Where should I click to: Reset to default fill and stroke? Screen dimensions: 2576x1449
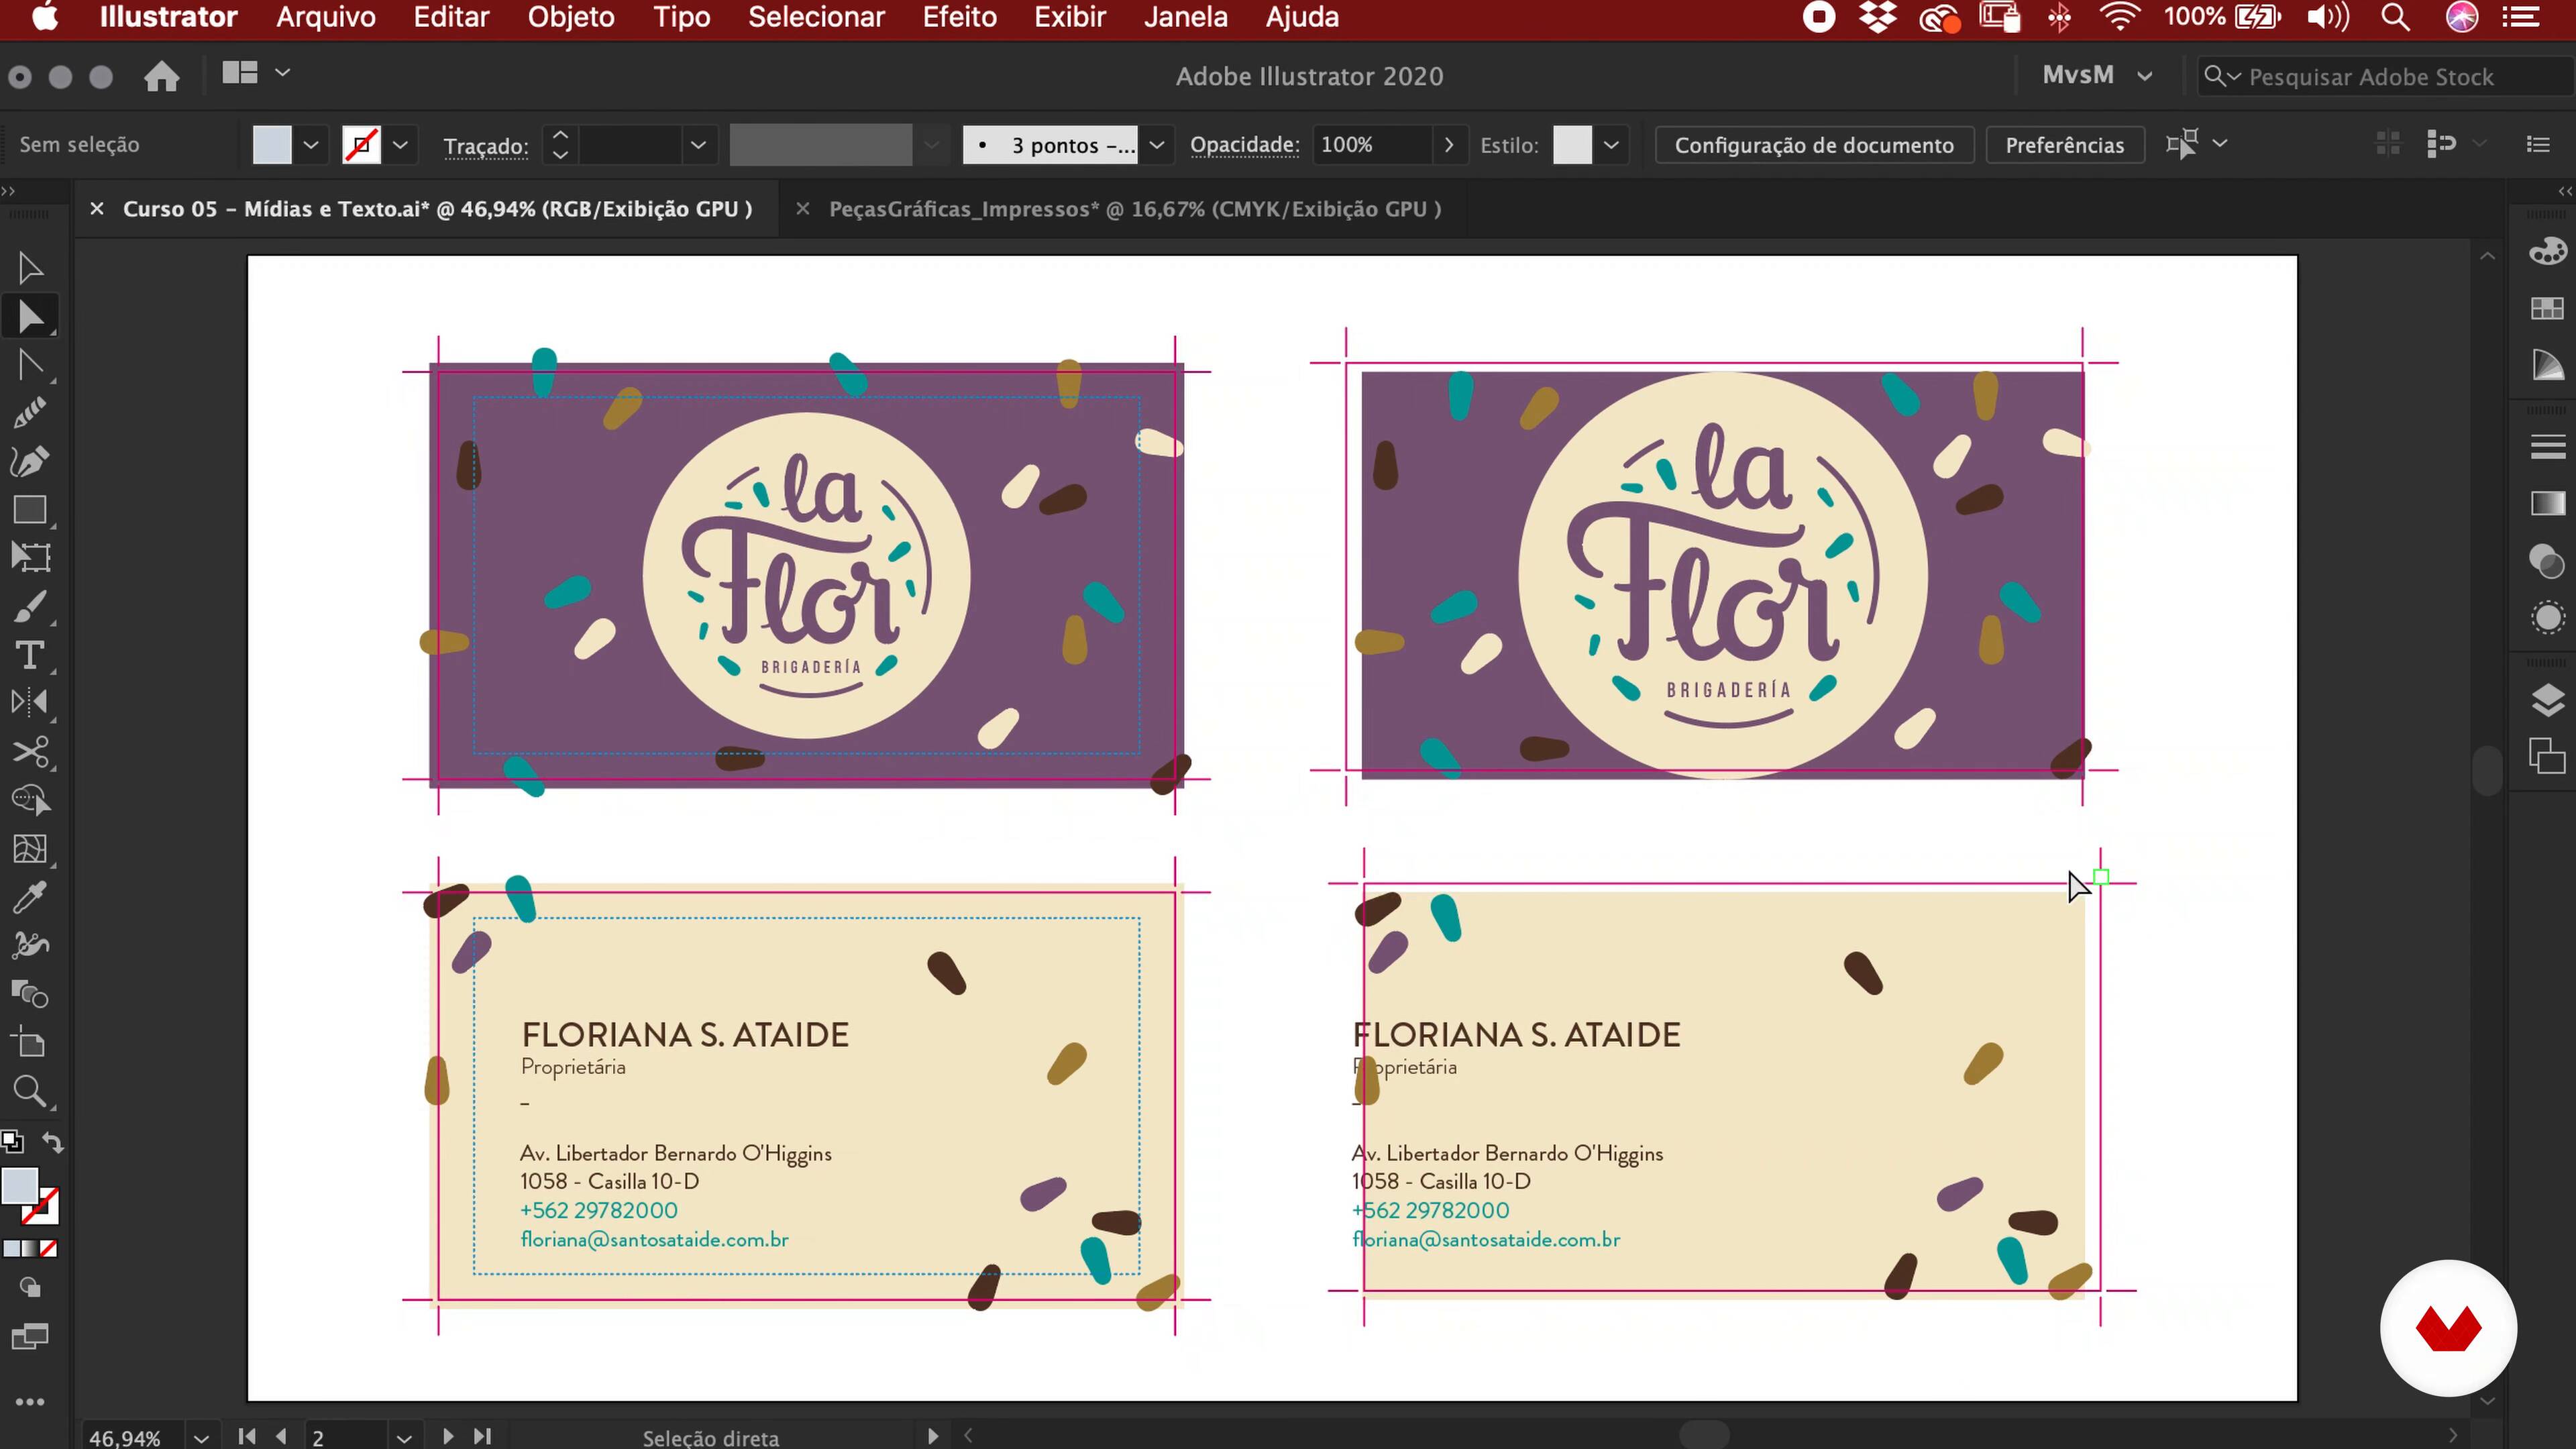point(12,1142)
